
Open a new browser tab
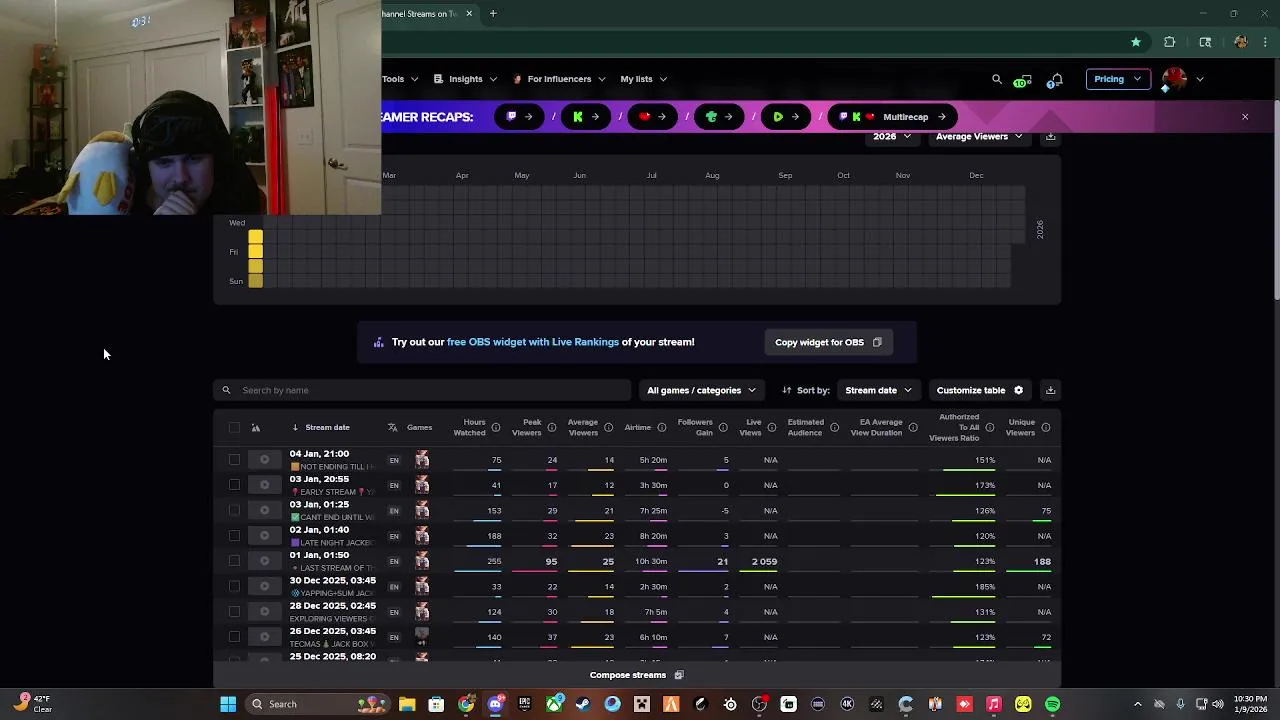pos(493,14)
